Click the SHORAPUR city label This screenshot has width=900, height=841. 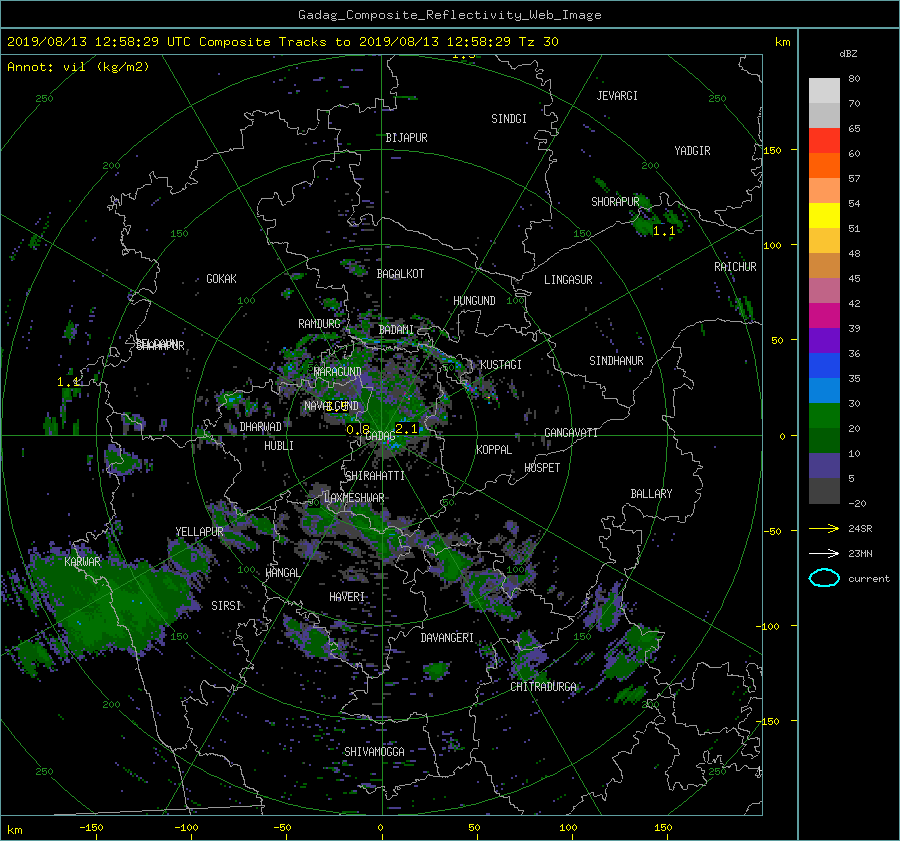click(x=615, y=202)
